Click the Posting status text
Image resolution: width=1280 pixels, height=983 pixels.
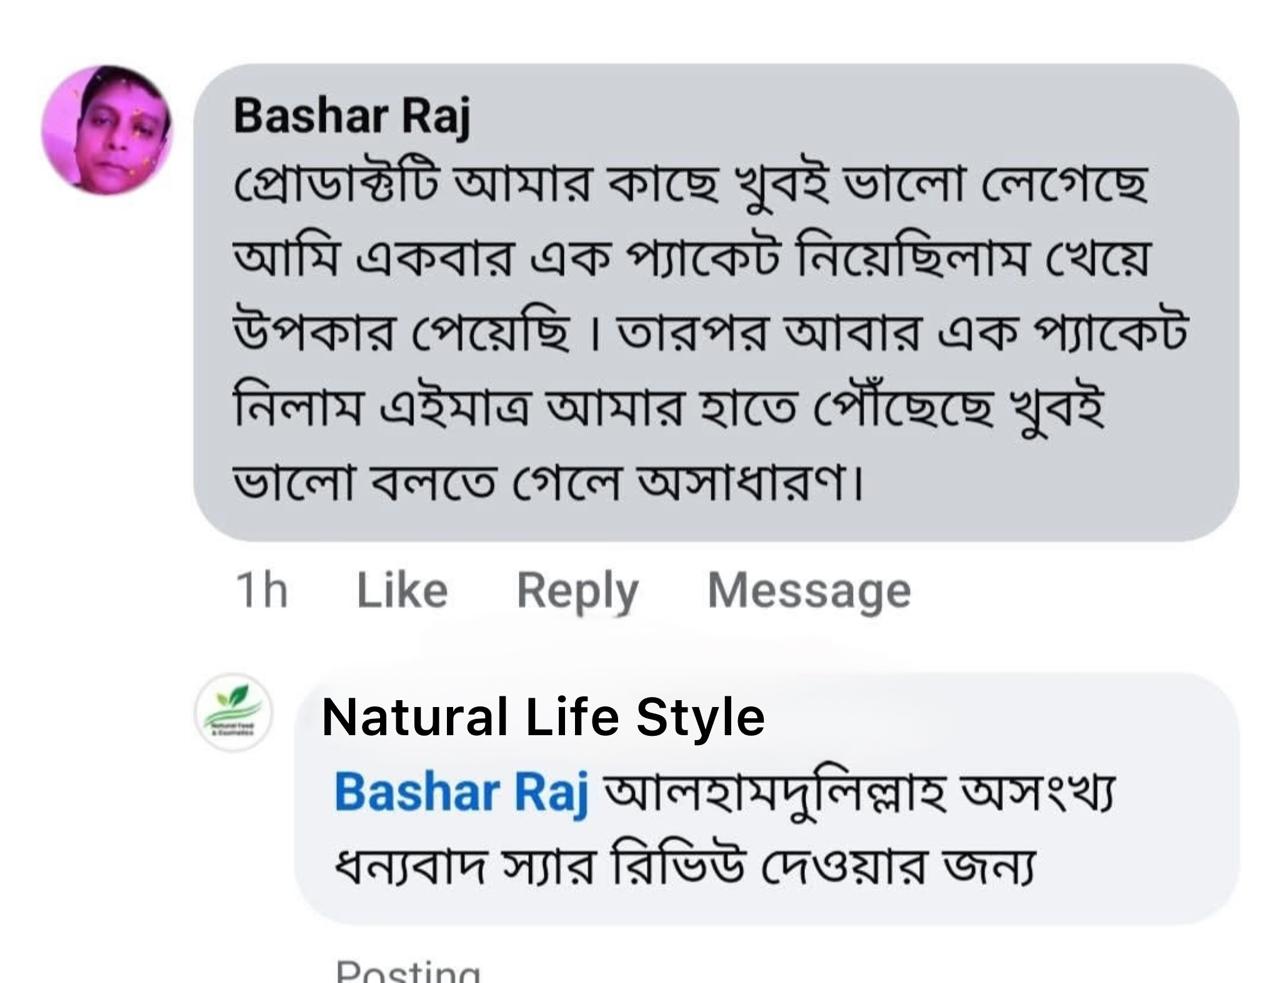[x=408, y=972]
